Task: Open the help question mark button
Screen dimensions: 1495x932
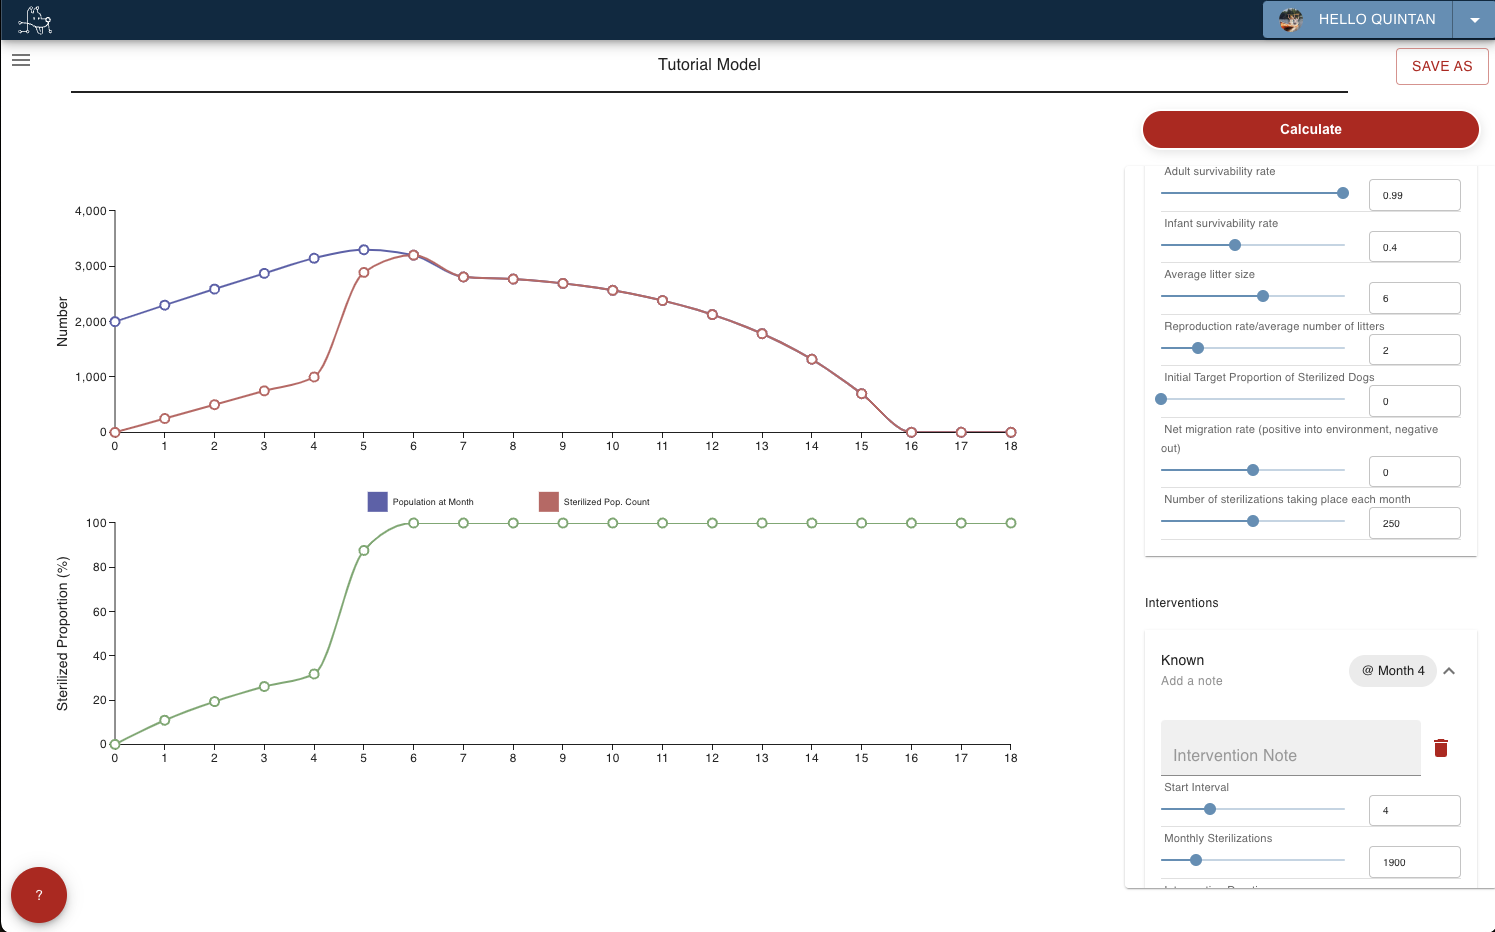Action: click(39, 895)
